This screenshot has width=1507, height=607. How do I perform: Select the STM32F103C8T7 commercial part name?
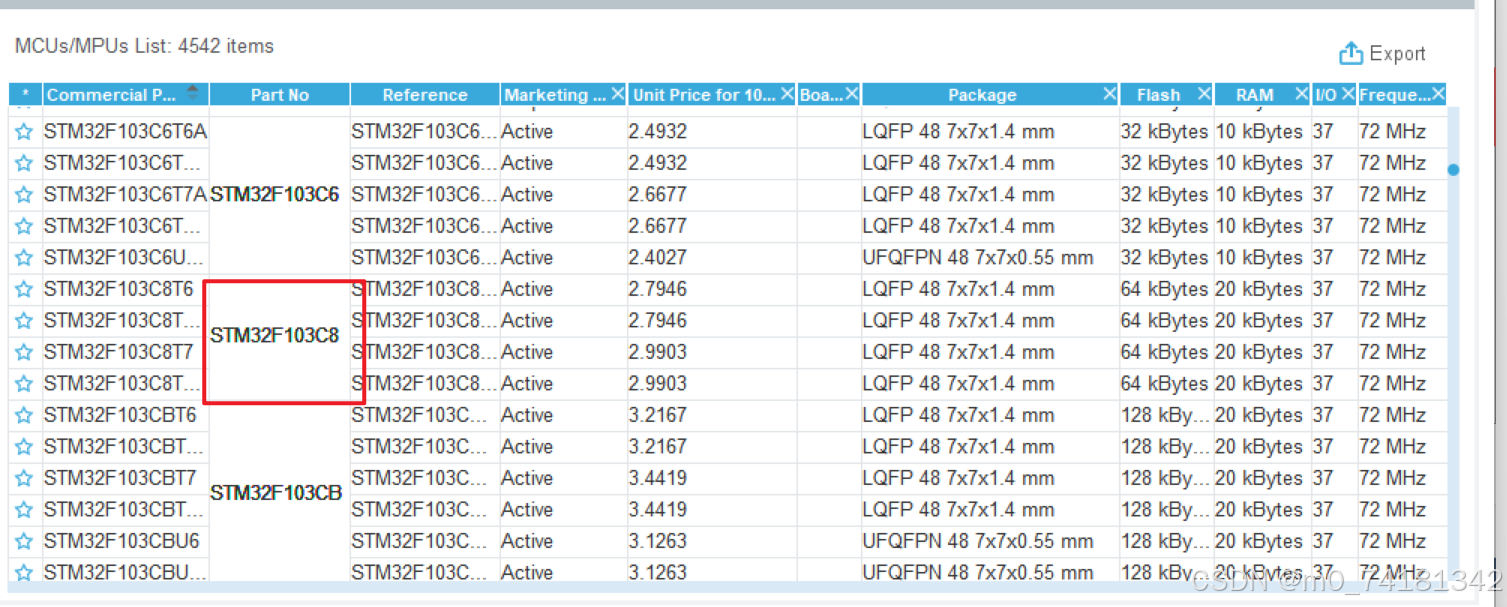pyautogui.click(x=119, y=352)
